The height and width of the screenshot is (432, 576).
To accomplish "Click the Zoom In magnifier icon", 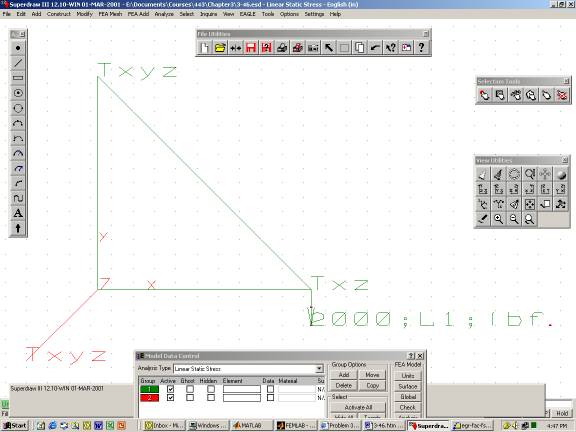I will (498, 219).
